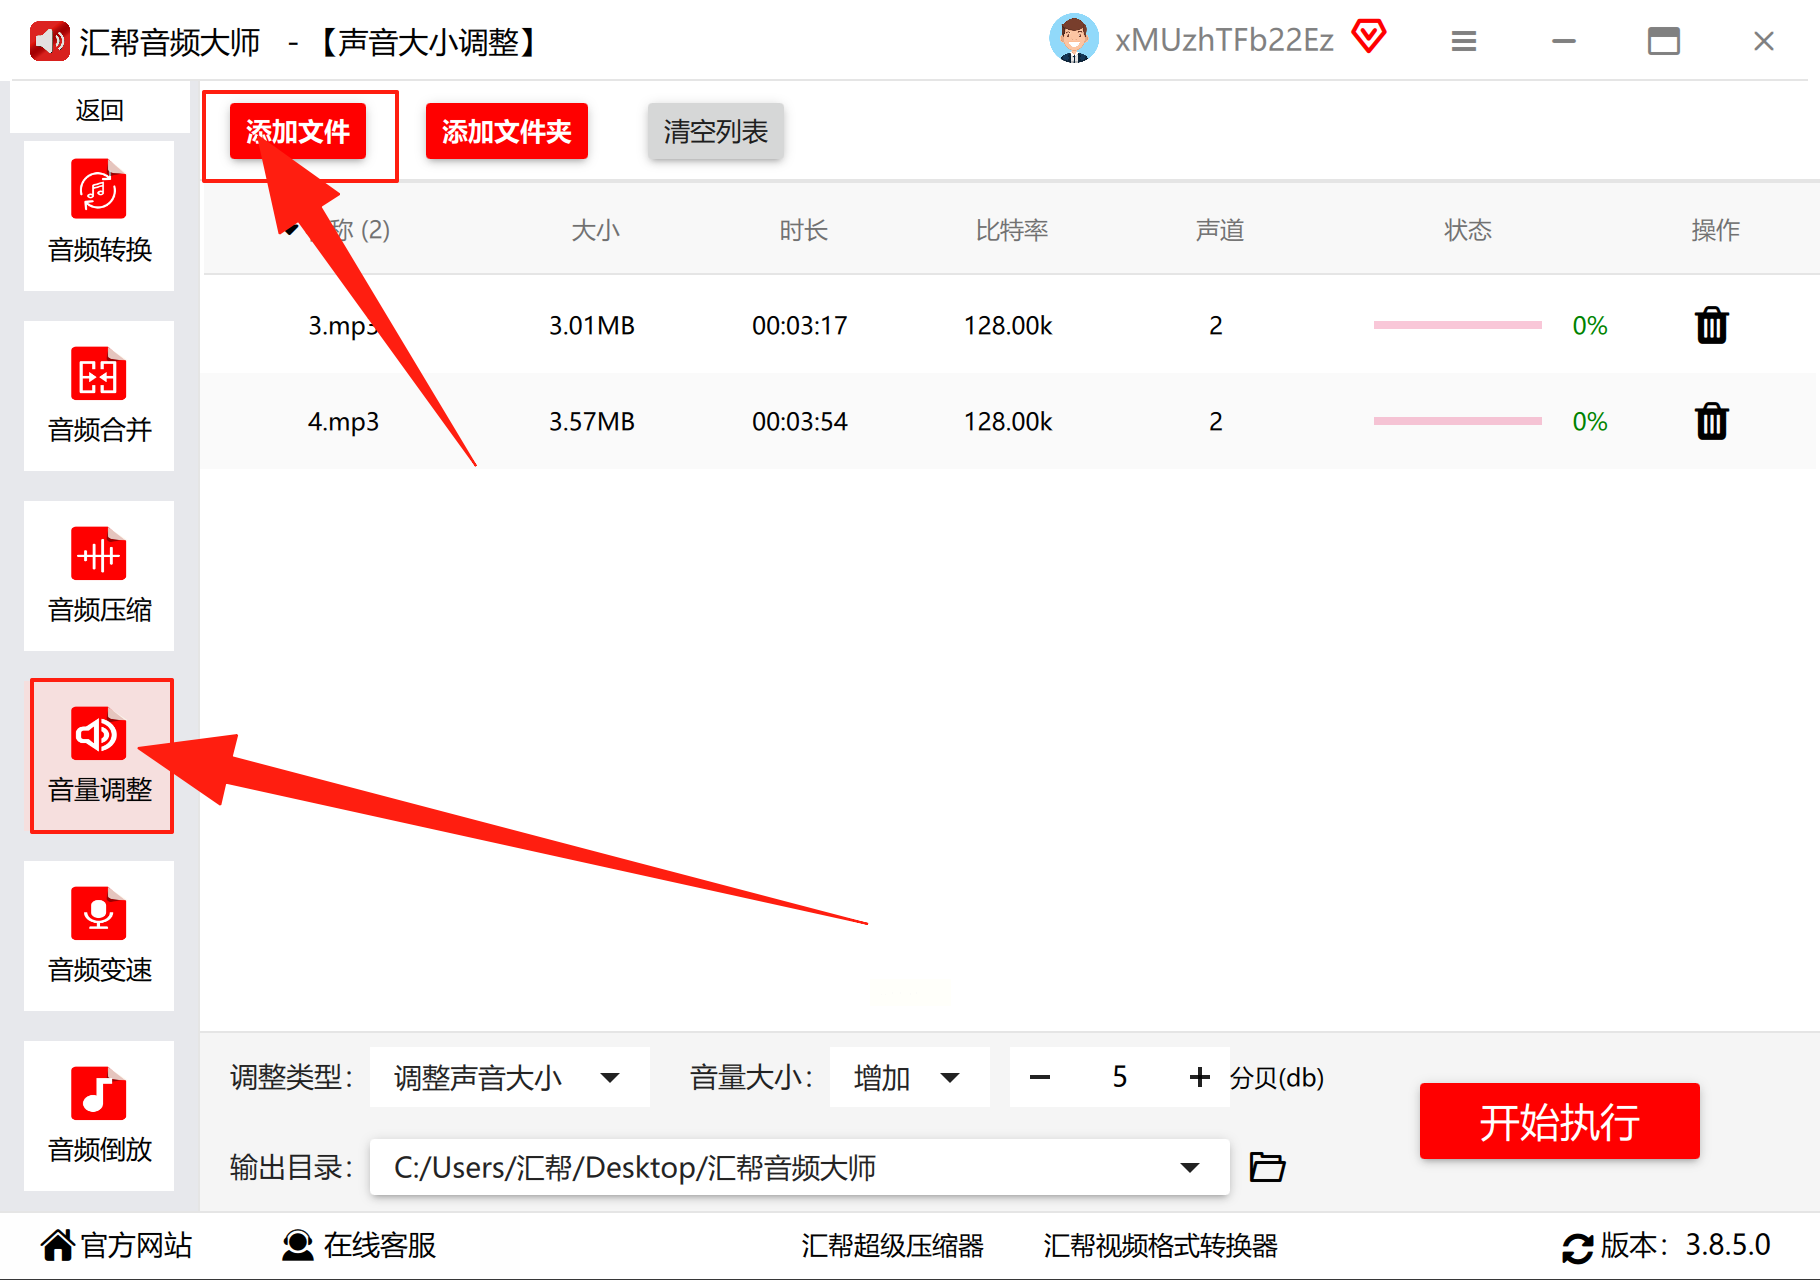Image resolution: width=1820 pixels, height=1280 pixels.
Task: Start processing with 开始执行
Action: tap(1560, 1121)
